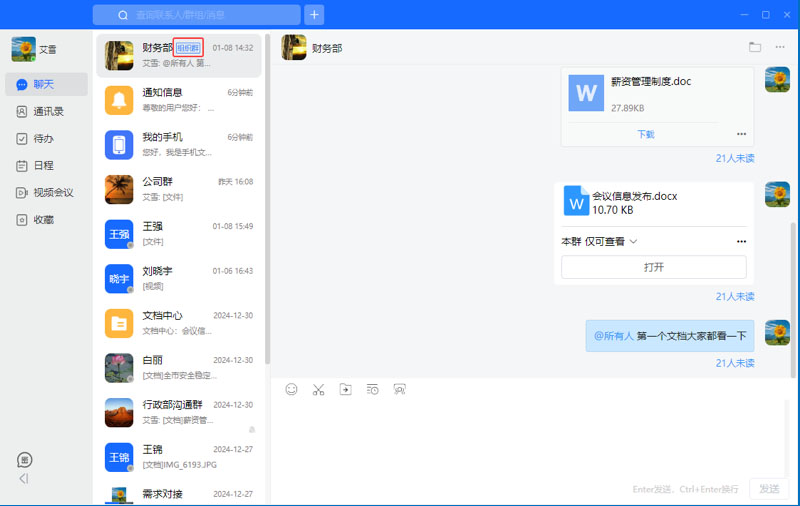Image resolution: width=800 pixels, height=506 pixels.
Task: Switch to the 通讯录 contacts tab
Action: (x=48, y=112)
